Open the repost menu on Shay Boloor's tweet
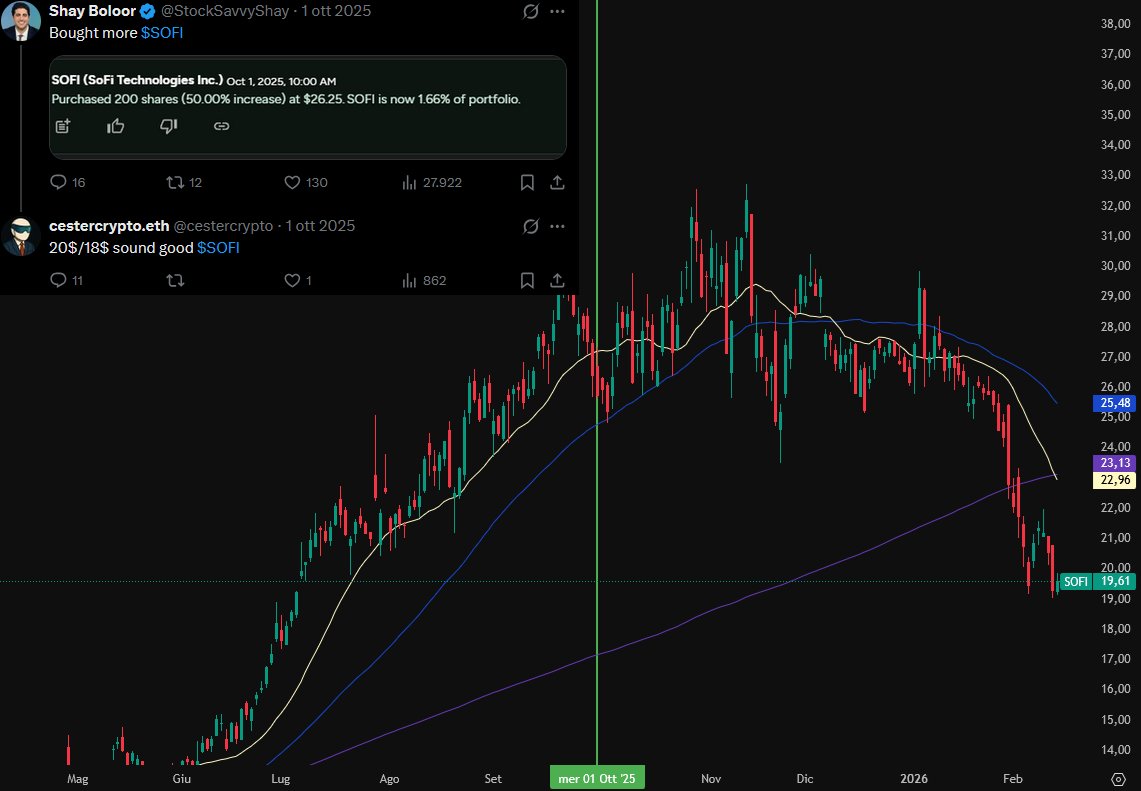Viewport: 1141px width, 791px height. [x=175, y=182]
